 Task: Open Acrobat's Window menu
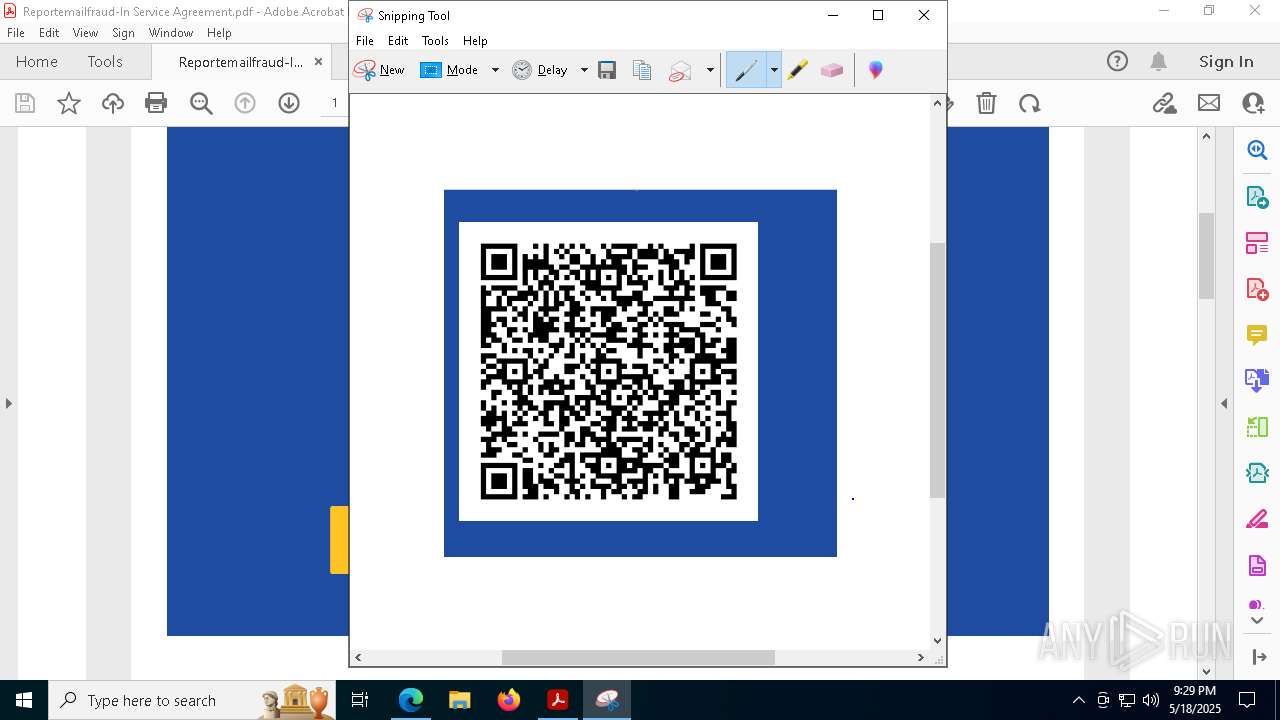pyautogui.click(x=171, y=33)
